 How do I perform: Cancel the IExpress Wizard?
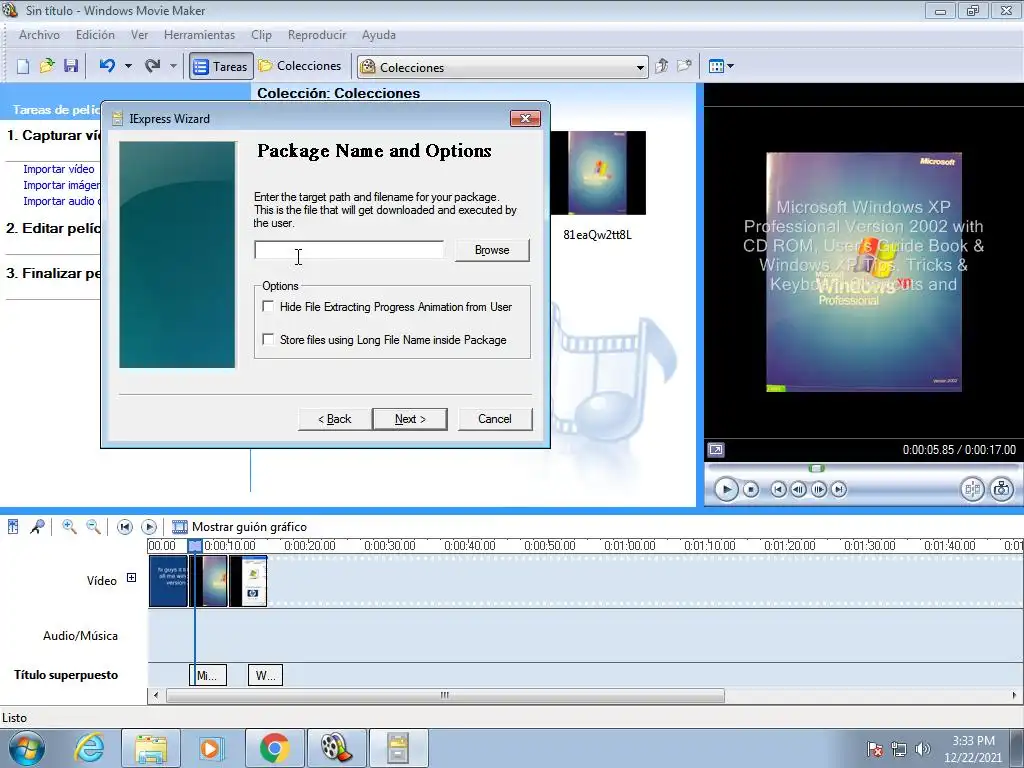click(495, 419)
